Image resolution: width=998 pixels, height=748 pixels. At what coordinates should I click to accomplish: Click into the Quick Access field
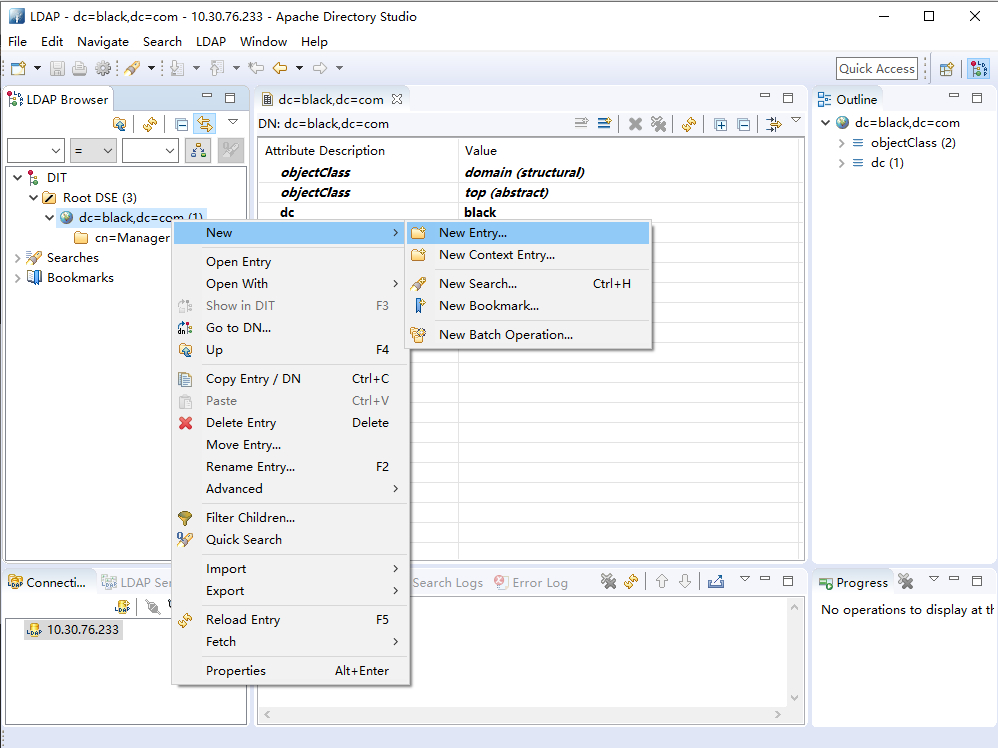(877, 69)
